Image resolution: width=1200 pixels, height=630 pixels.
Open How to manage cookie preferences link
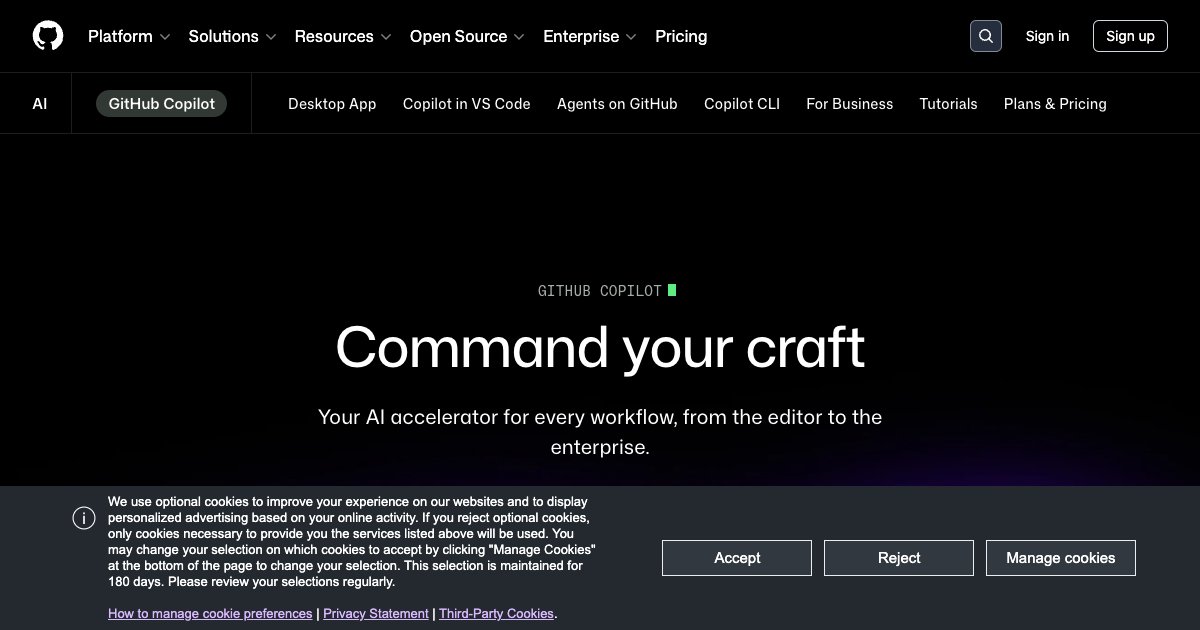[210, 613]
